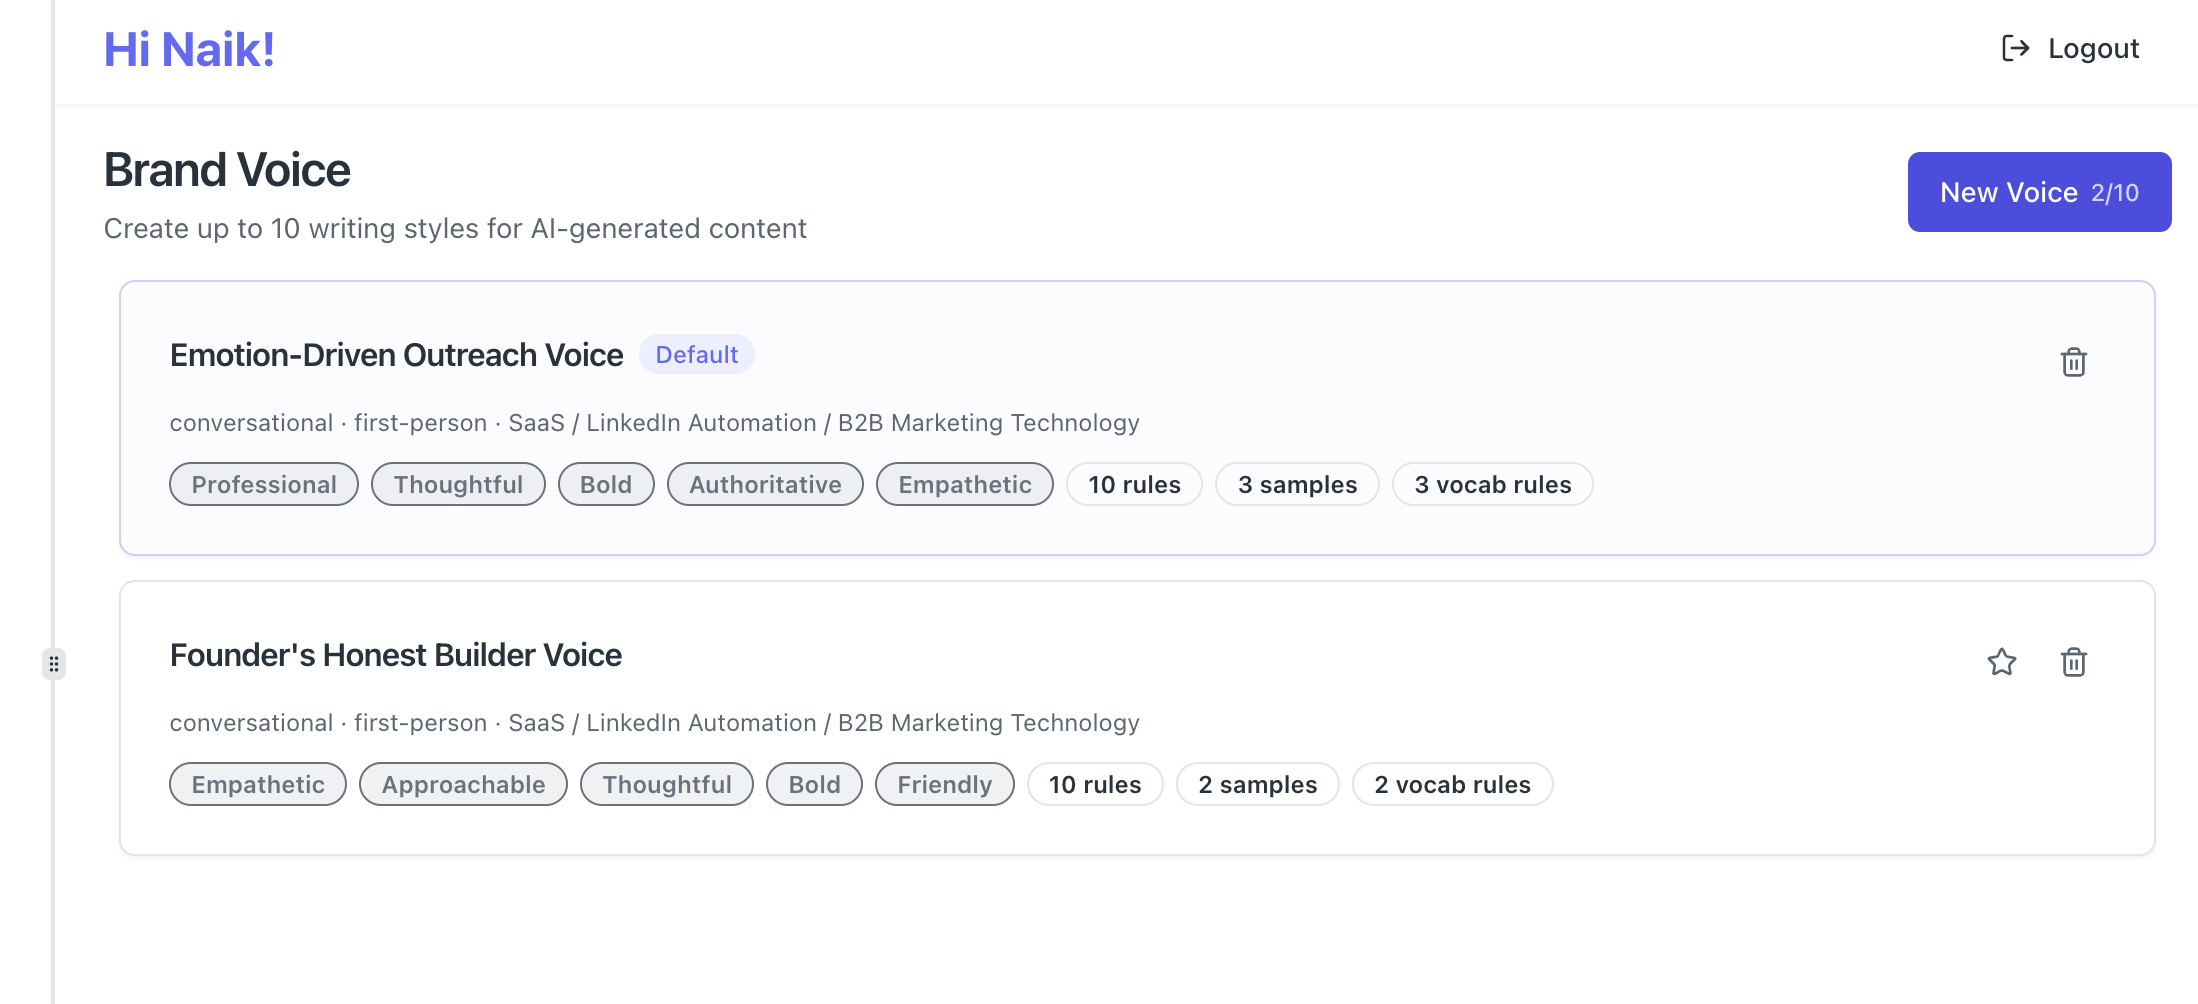Create a New Voice
This screenshot has width=2198, height=1004.
2039,192
